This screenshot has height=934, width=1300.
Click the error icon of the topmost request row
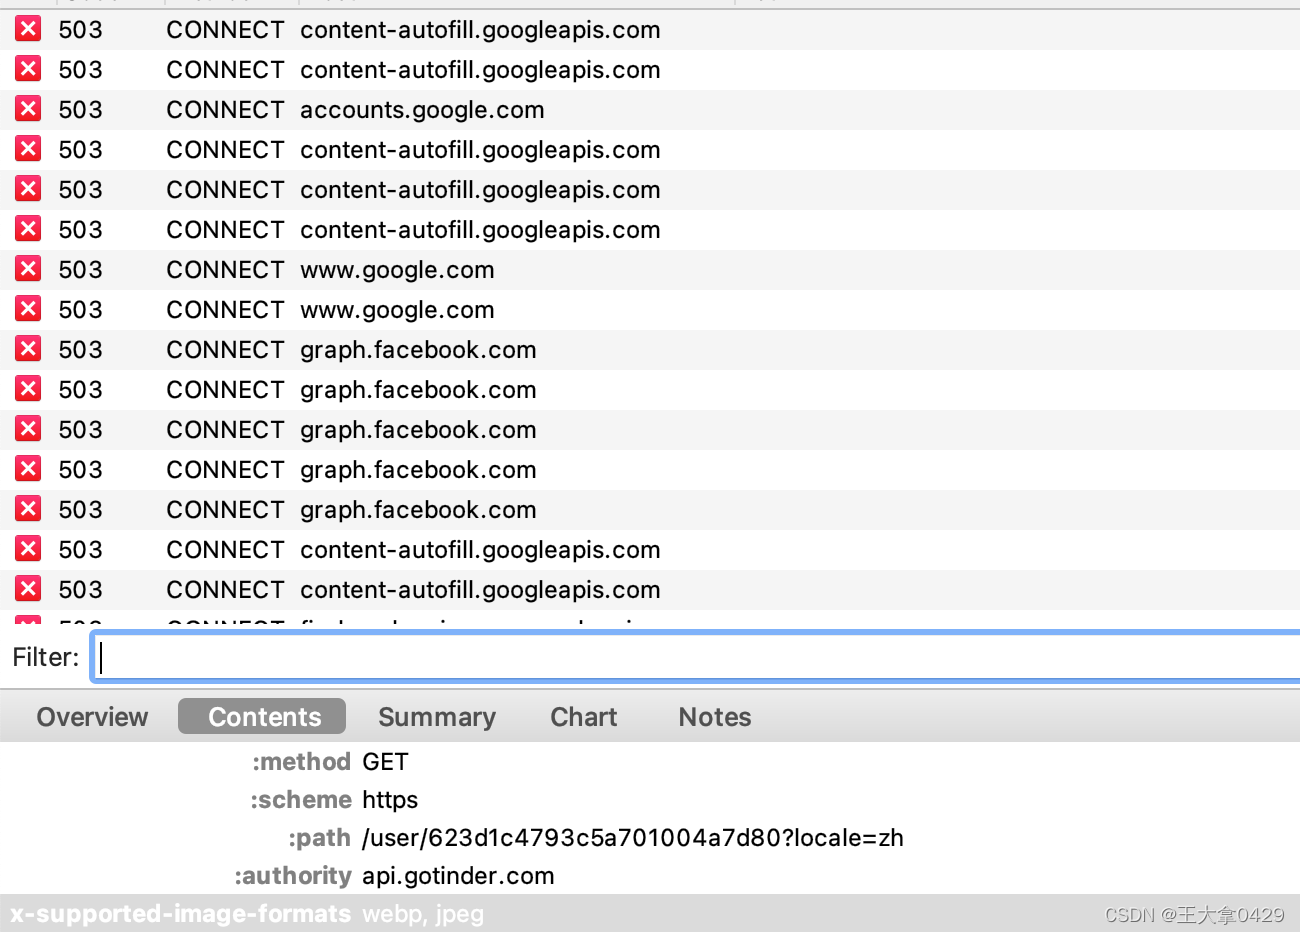(x=28, y=29)
